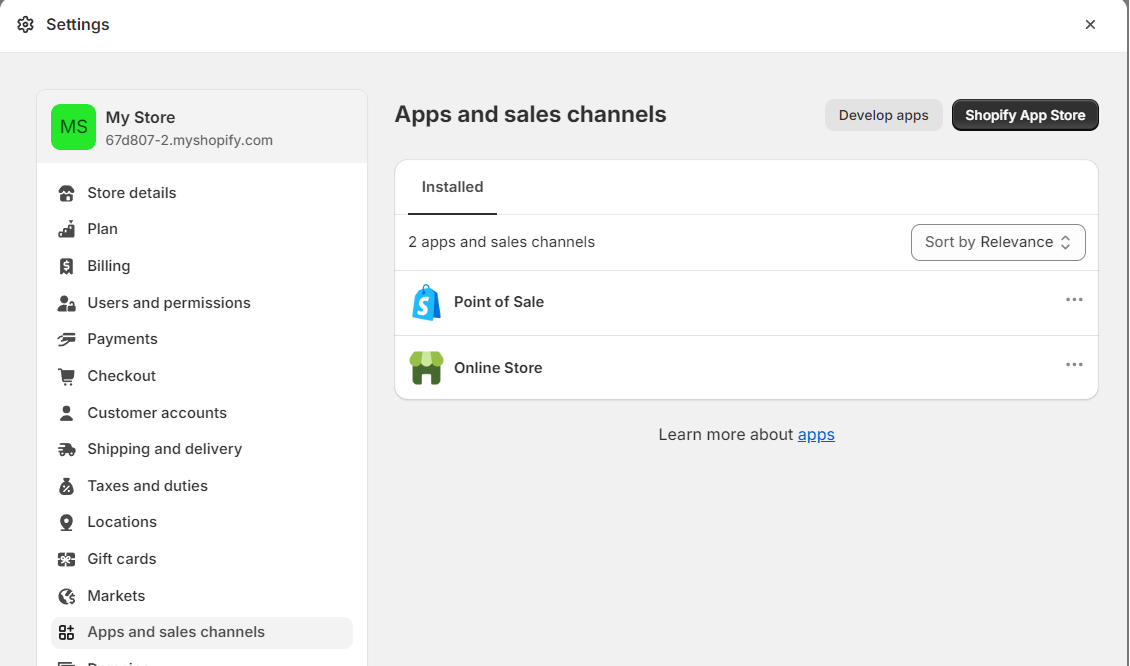The height and width of the screenshot is (666, 1130).
Task: Click the 2 apps and sales channels count
Action: [502, 242]
